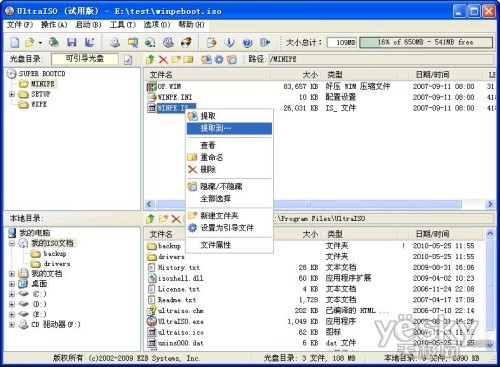
Task: Click the New folder icon in the local pane toolbar
Action: click(163, 219)
